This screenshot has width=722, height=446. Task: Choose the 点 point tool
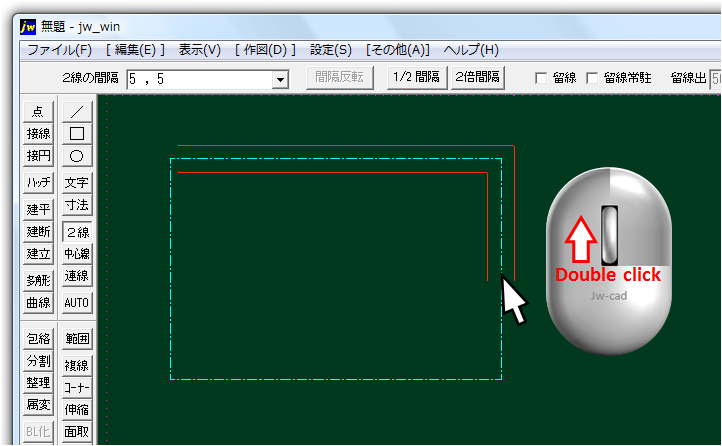click(38, 111)
